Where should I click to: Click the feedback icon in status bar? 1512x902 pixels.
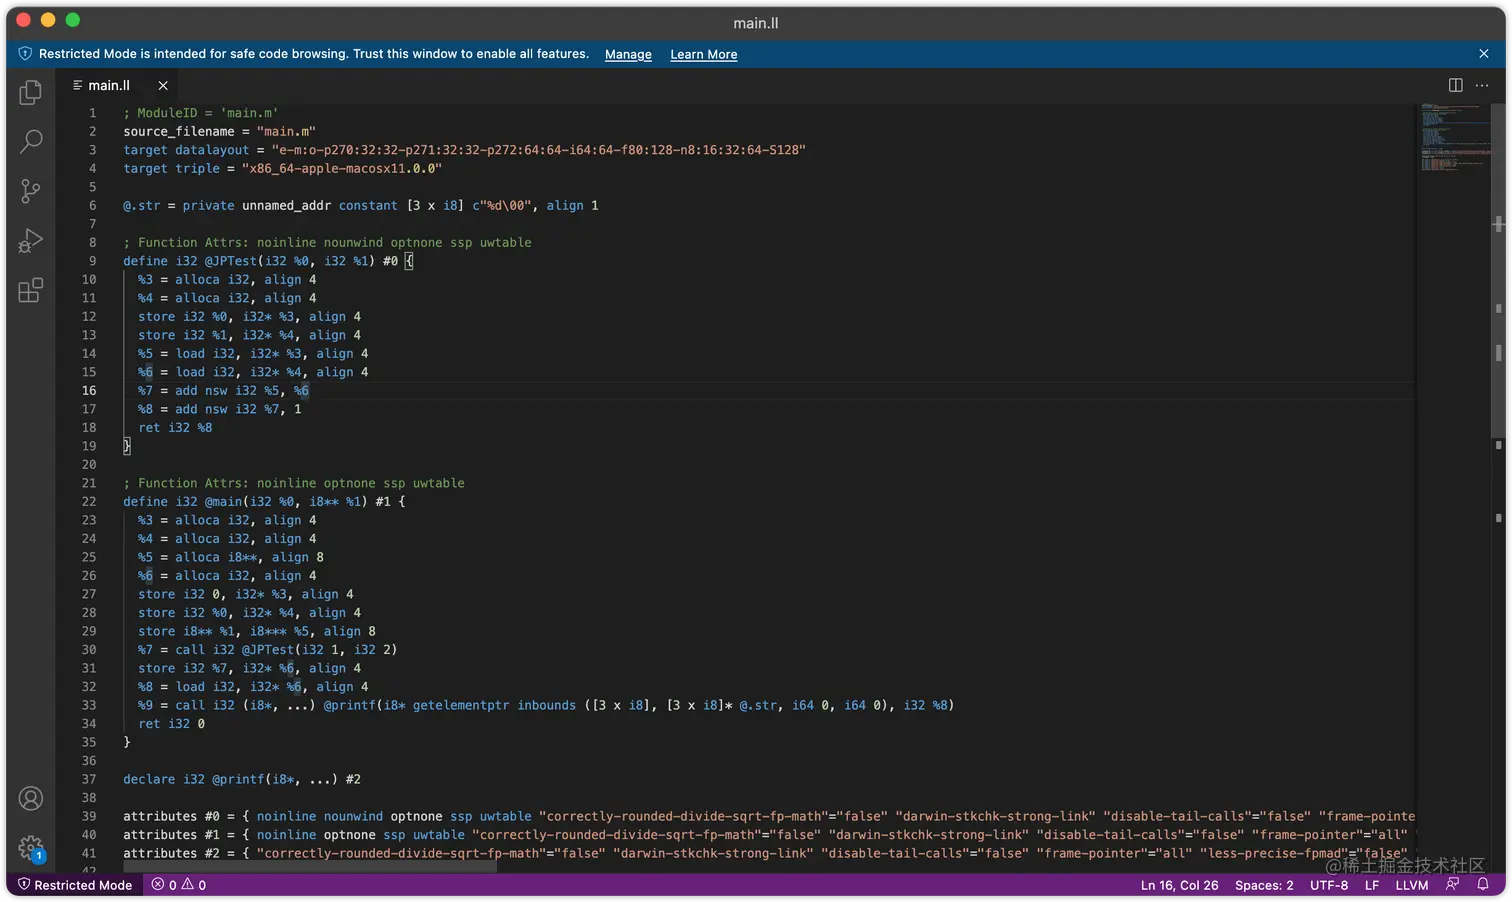pos(1453,885)
